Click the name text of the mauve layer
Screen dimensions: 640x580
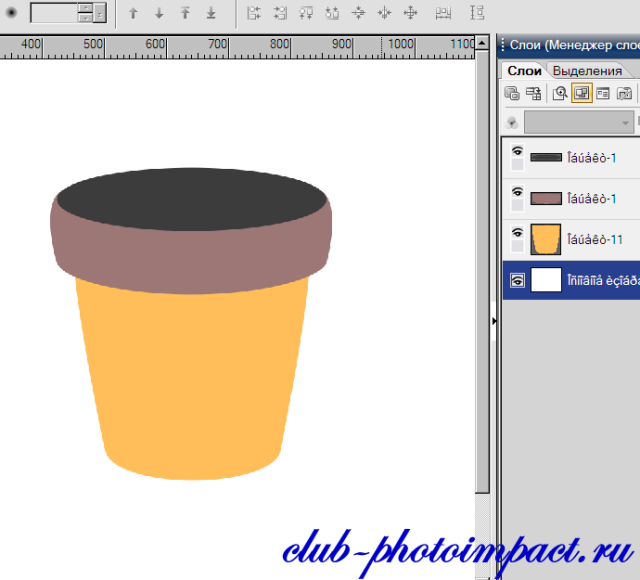591,199
